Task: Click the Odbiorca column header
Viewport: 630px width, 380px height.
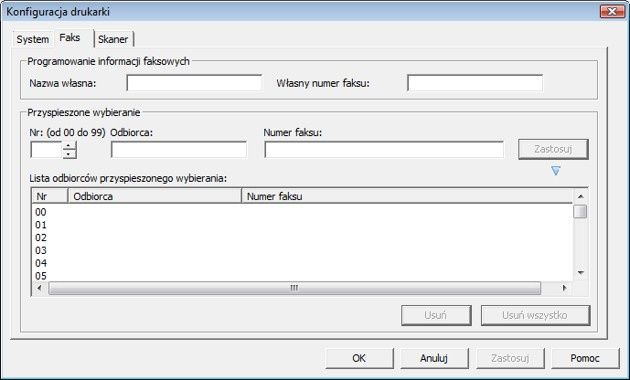Action: (155, 196)
